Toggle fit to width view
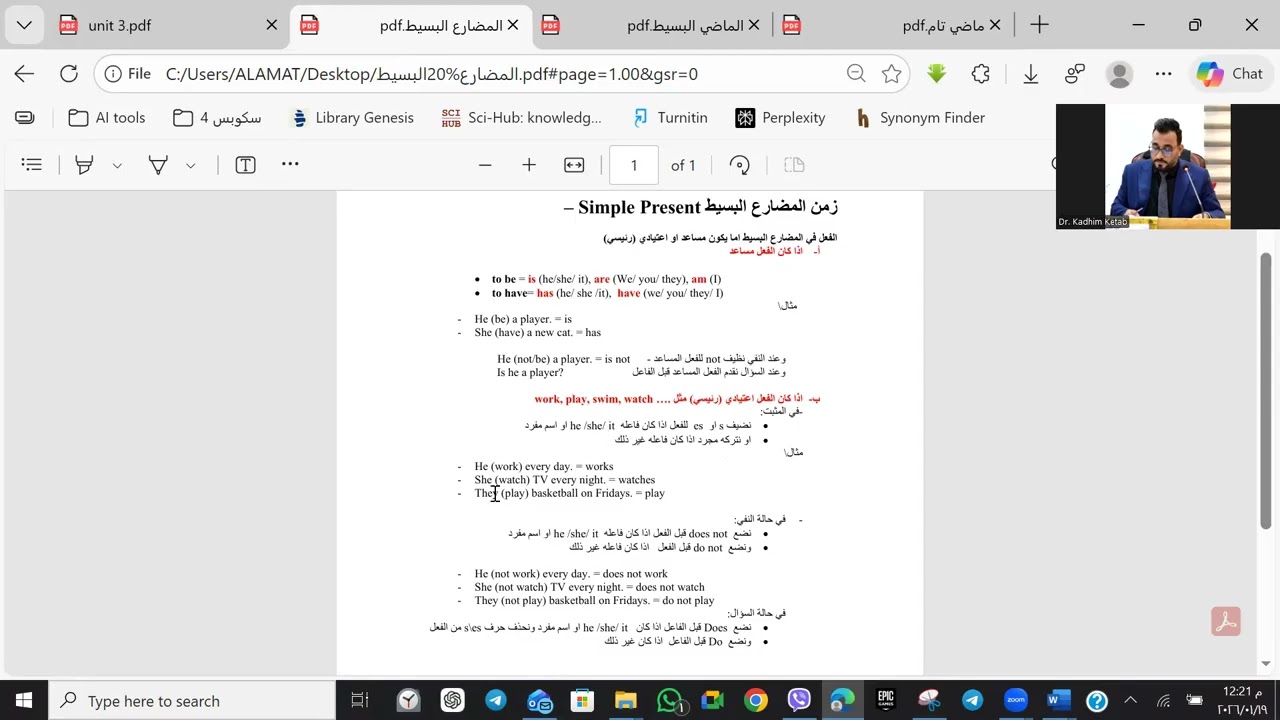1280x720 pixels. [574, 165]
